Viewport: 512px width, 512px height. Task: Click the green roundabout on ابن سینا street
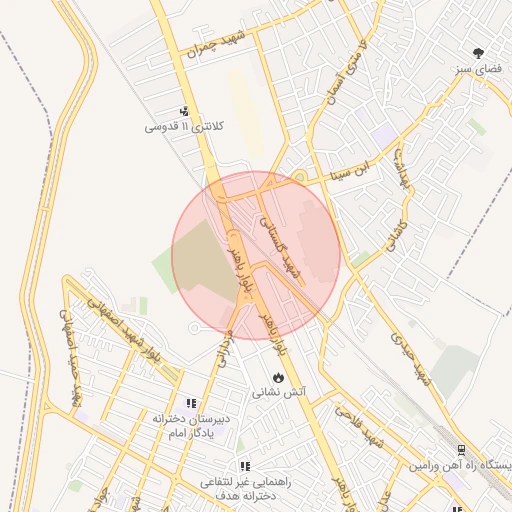pos(300,177)
